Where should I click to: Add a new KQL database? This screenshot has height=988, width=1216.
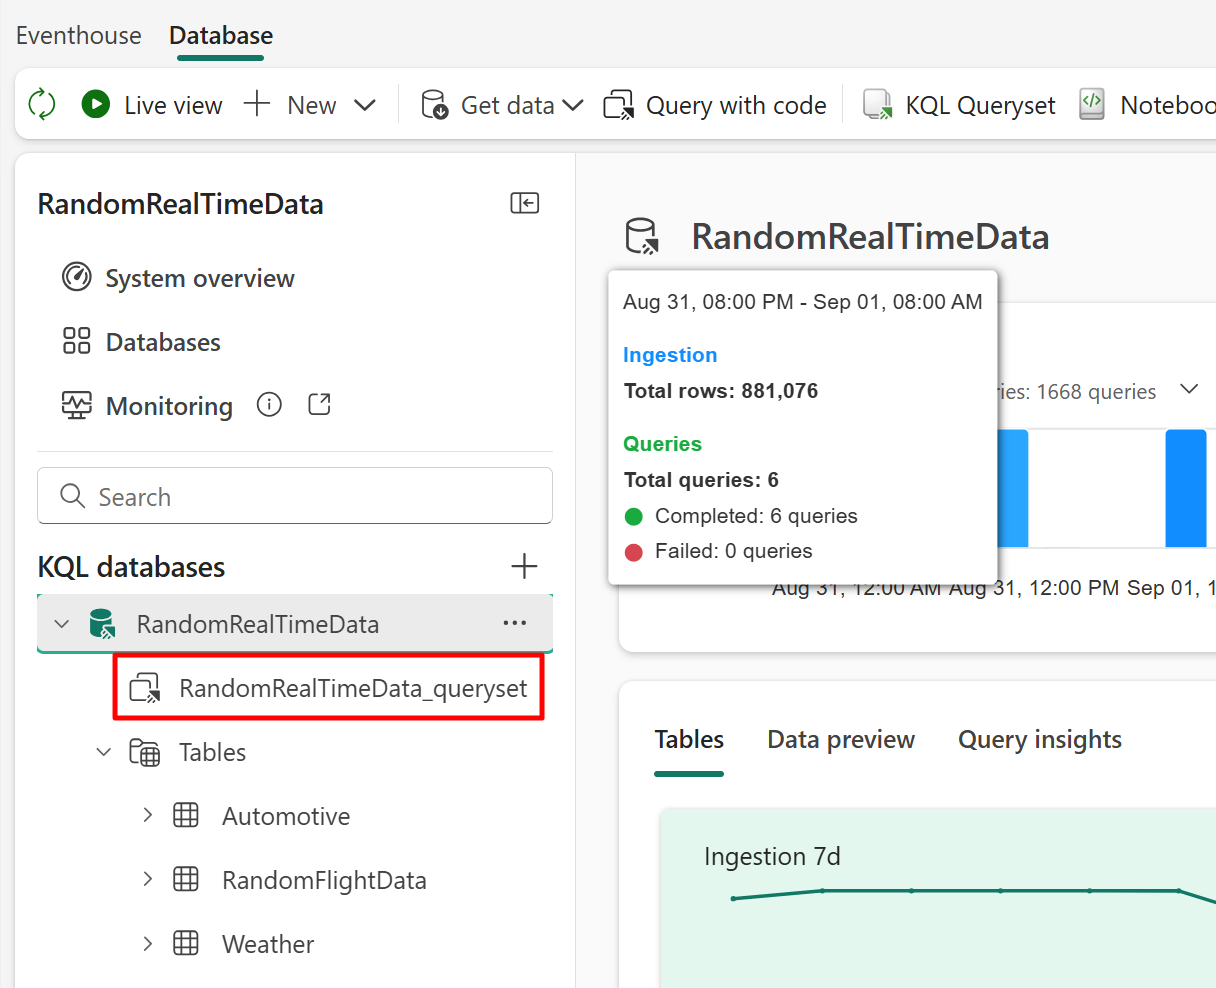(x=524, y=566)
